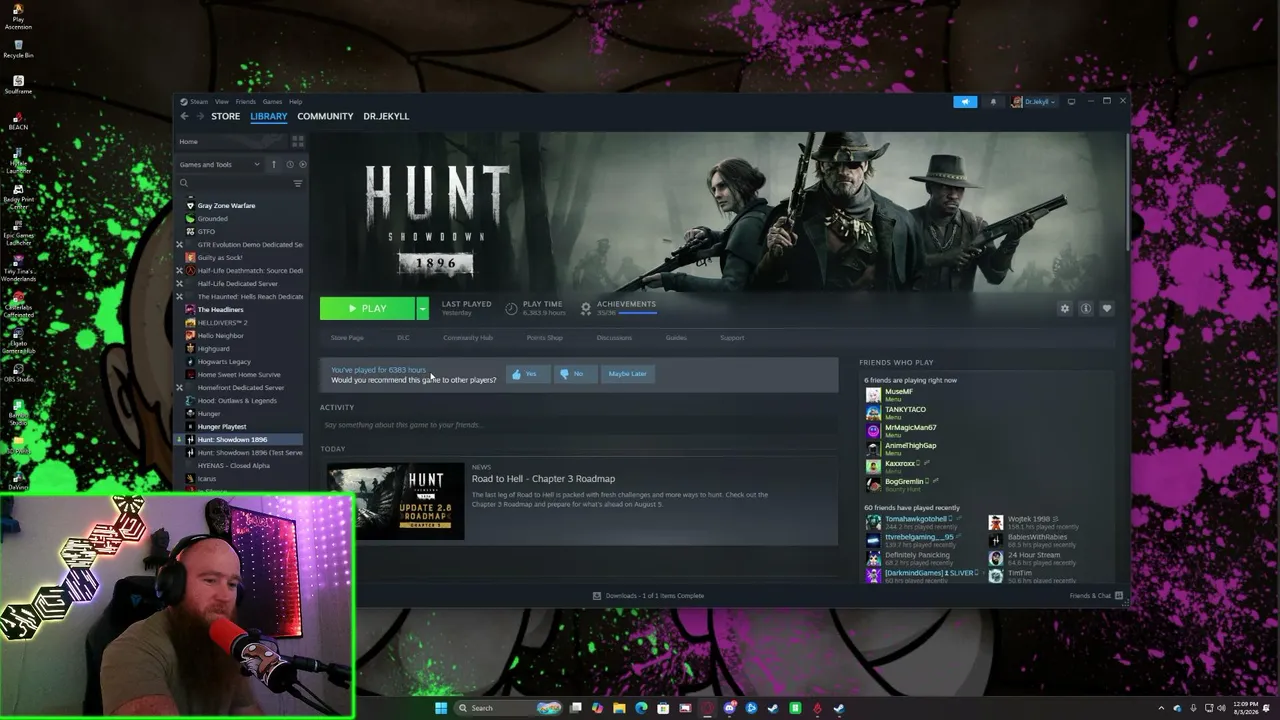Open the Community Hub link
The width and height of the screenshot is (1280, 720).
point(468,338)
